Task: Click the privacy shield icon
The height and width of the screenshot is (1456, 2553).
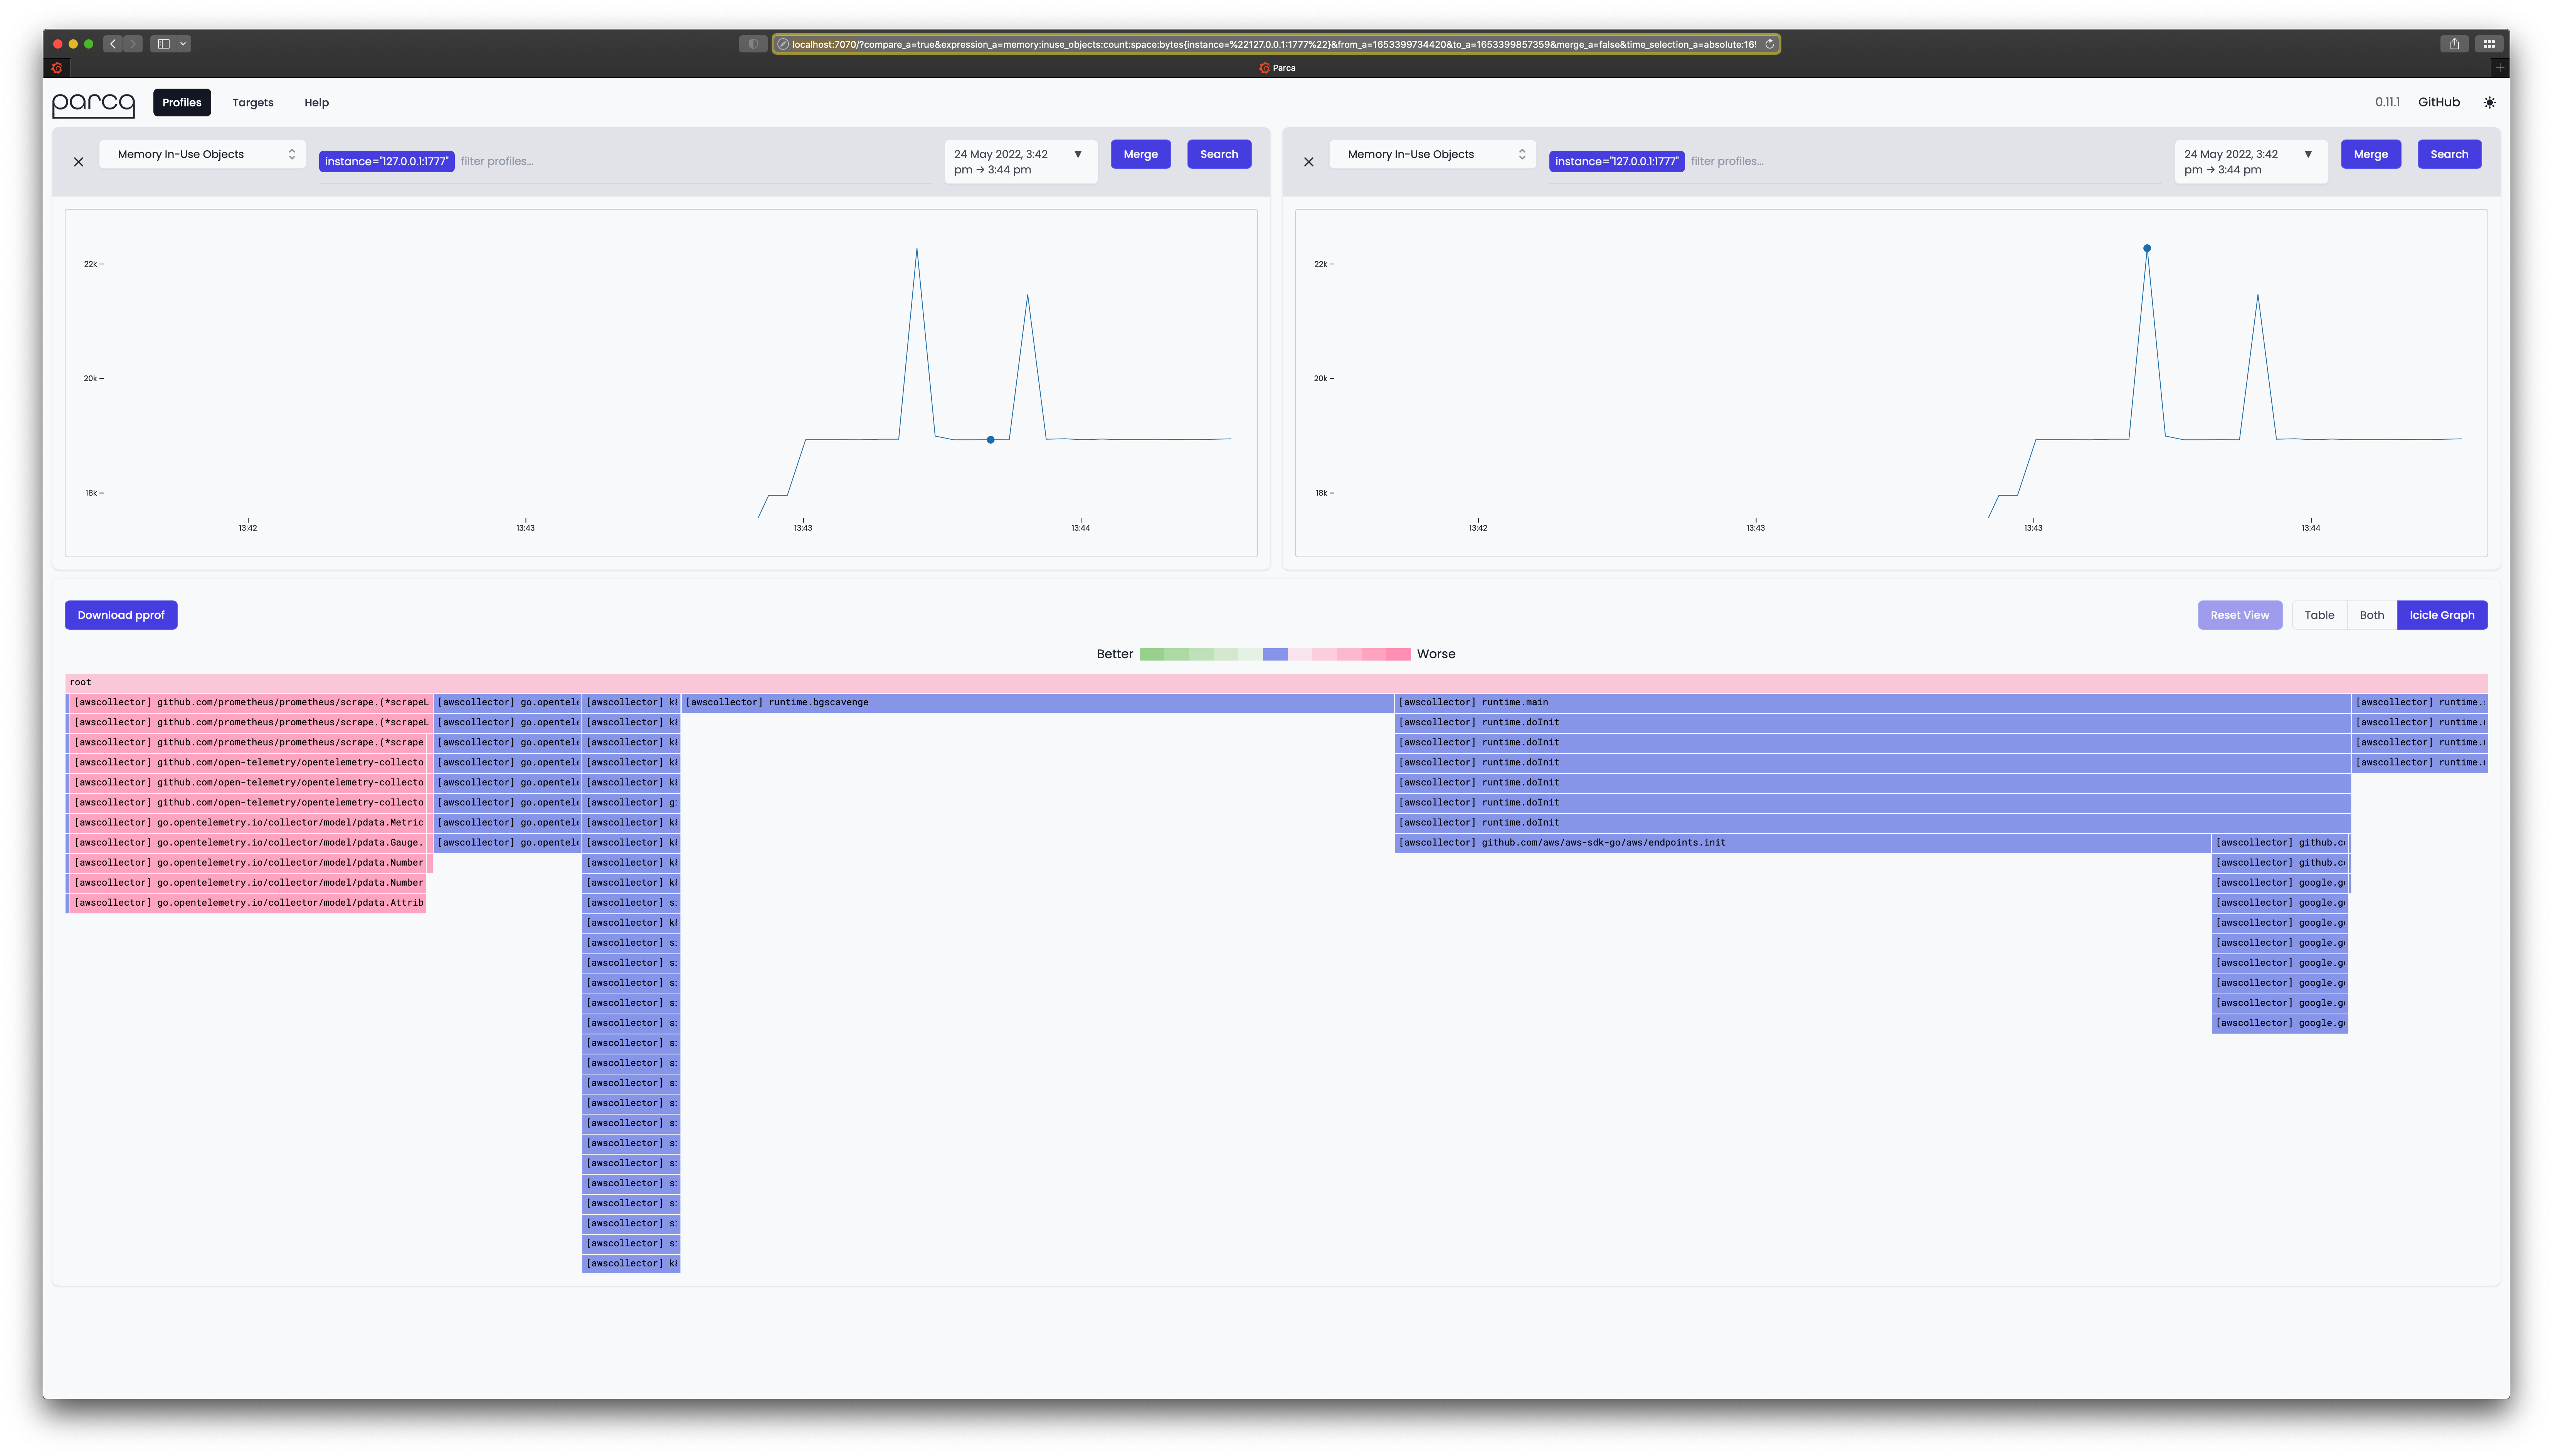Action: 753,44
